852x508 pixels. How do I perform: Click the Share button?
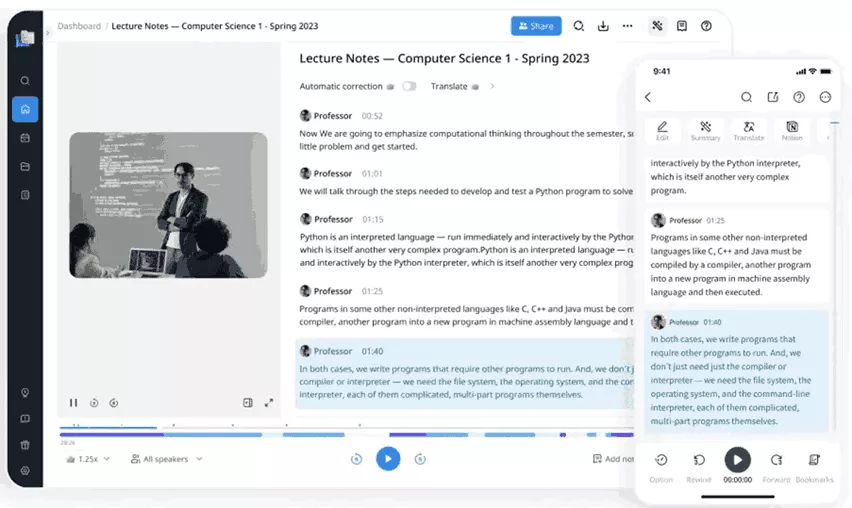click(536, 26)
